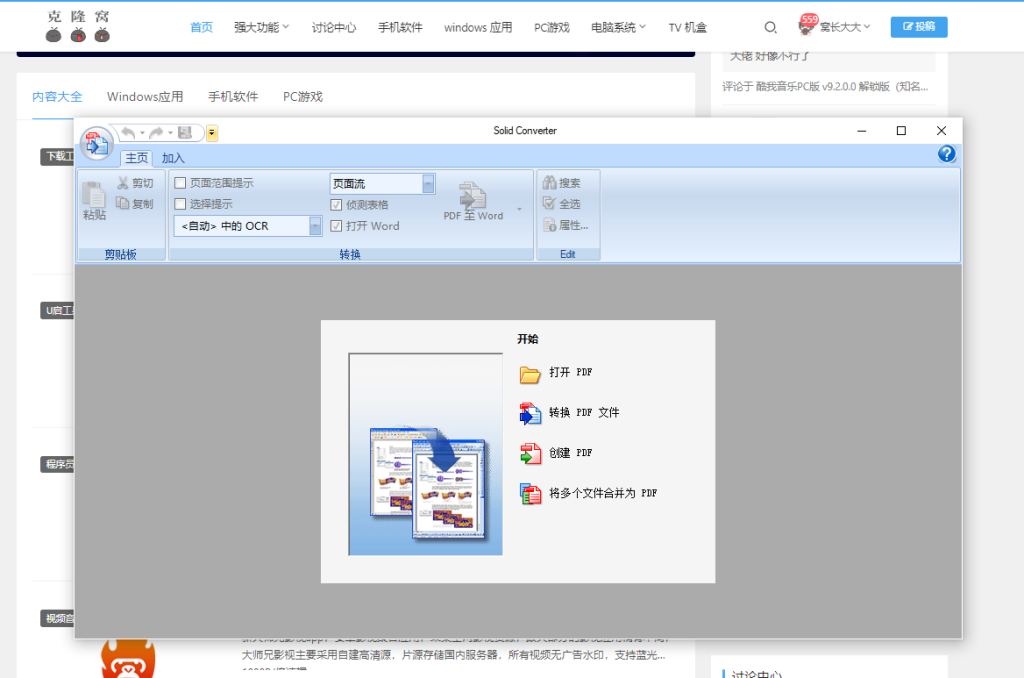
Task: Click 创建 PDF icon on start page
Action: pos(530,453)
